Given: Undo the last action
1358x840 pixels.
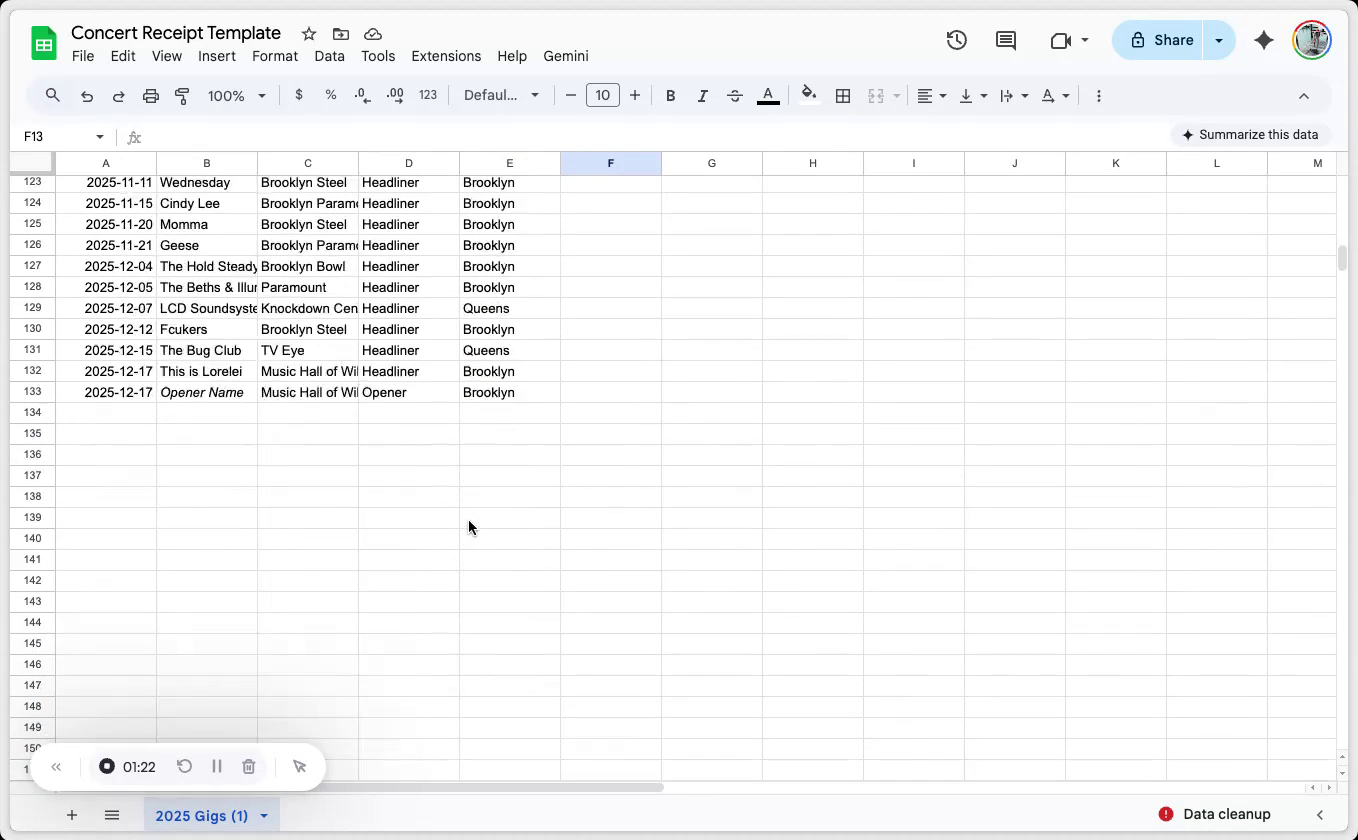Looking at the screenshot, I should pyautogui.click(x=87, y=96).
